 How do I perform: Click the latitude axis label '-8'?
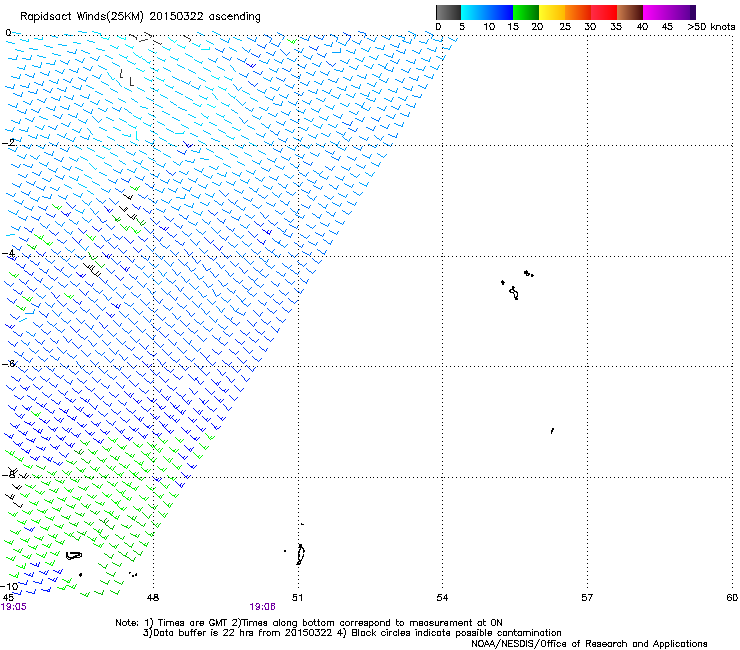pyautogui.click(x=8, y=474)
